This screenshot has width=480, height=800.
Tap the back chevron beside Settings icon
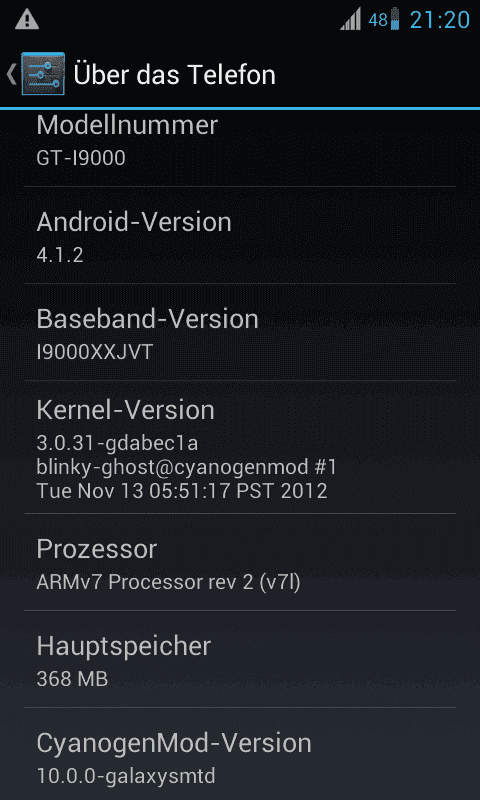(11, 74)
